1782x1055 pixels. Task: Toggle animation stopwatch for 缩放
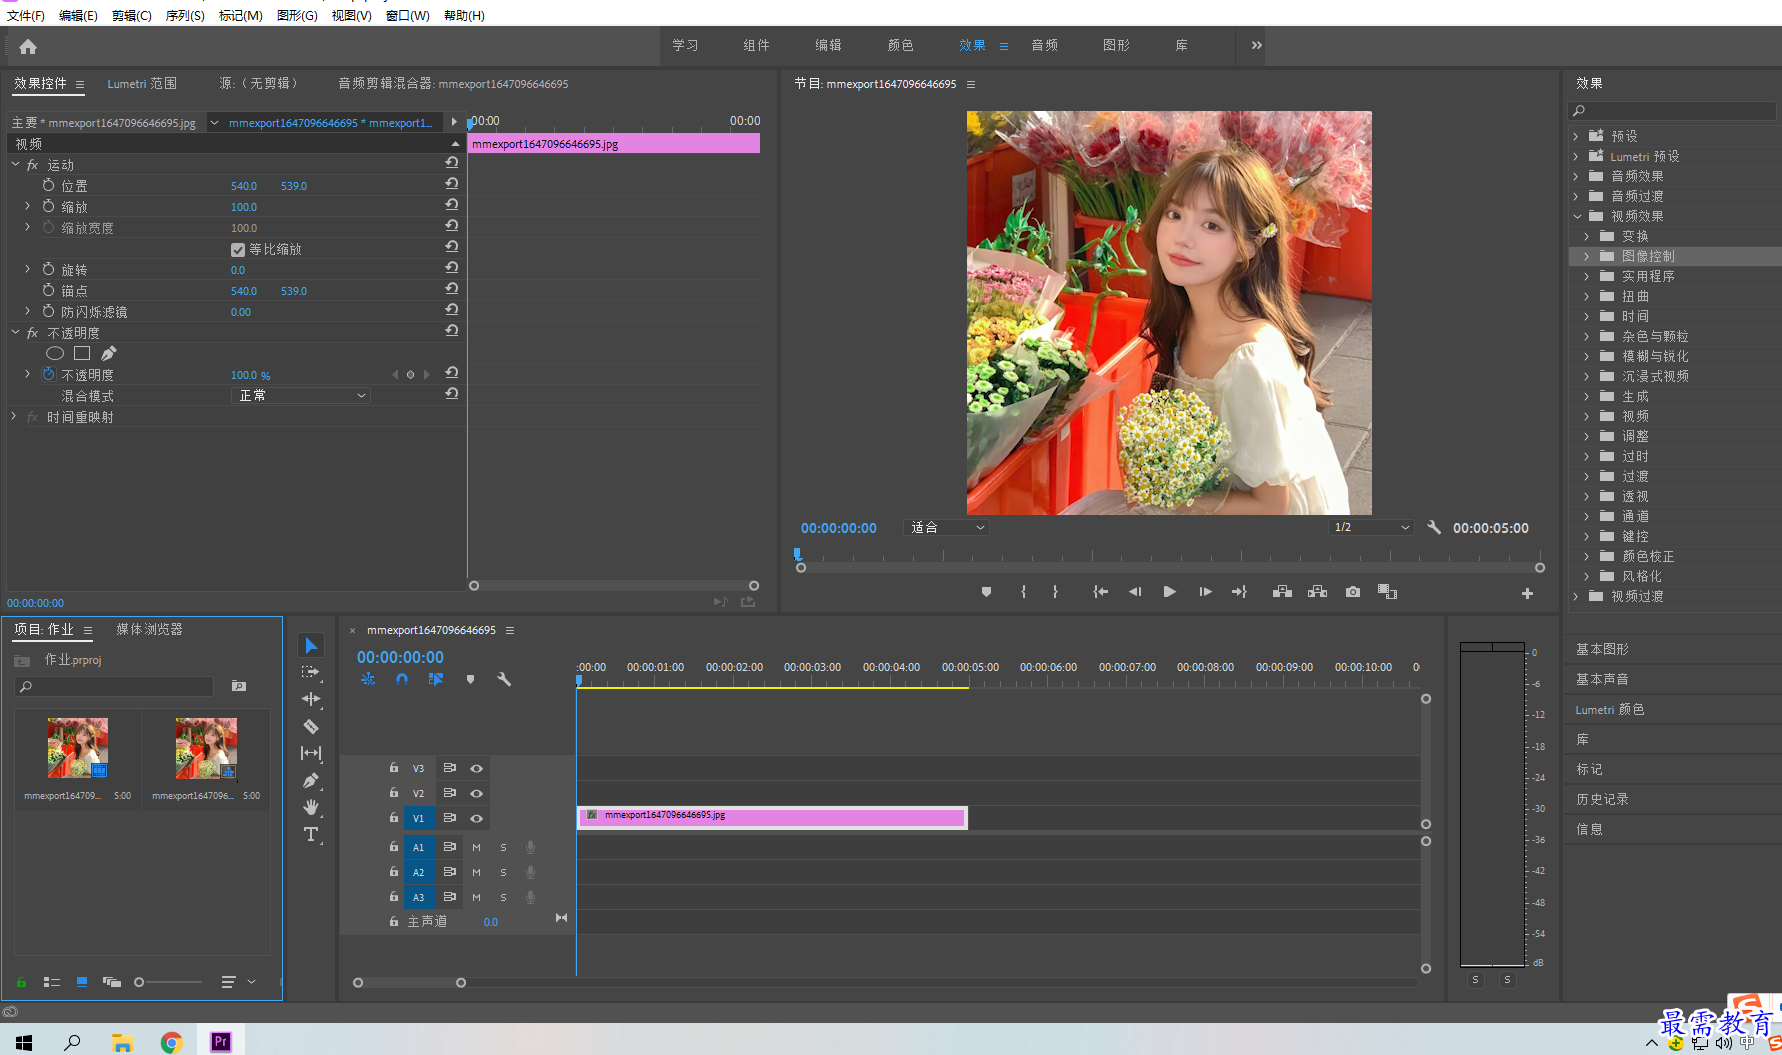(x=48, y=206)
